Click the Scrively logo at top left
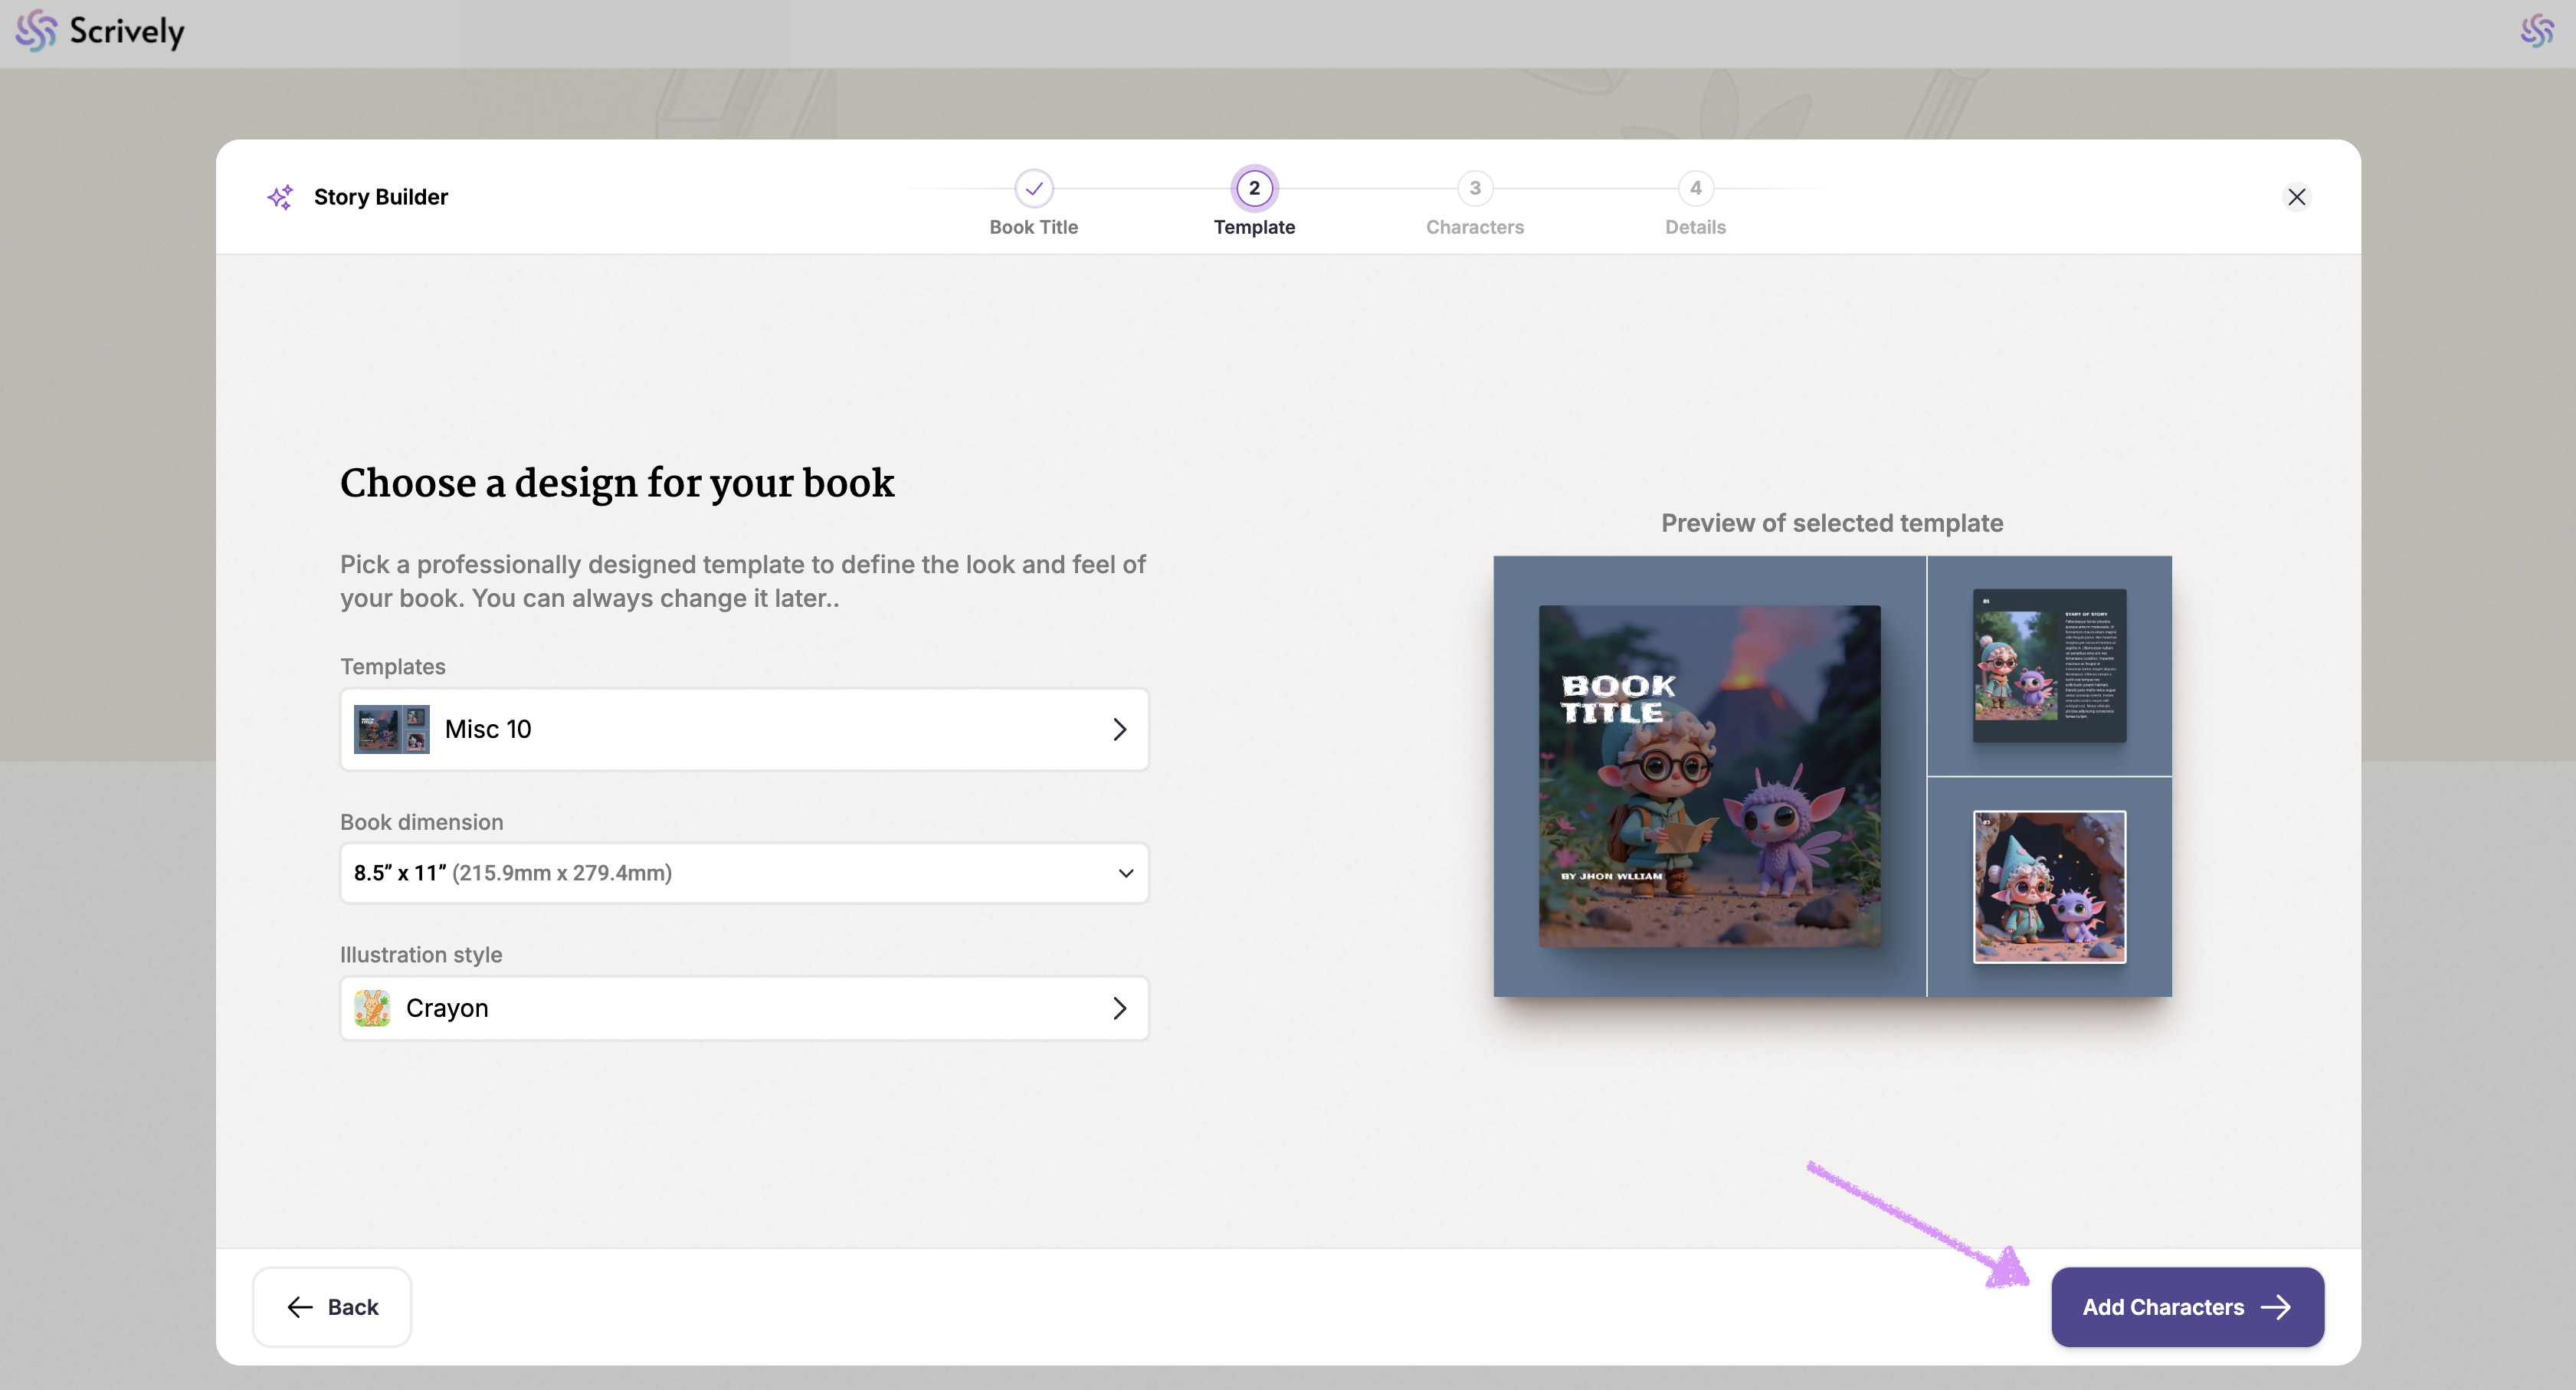2576x1390 pixels. coord(100,32)
